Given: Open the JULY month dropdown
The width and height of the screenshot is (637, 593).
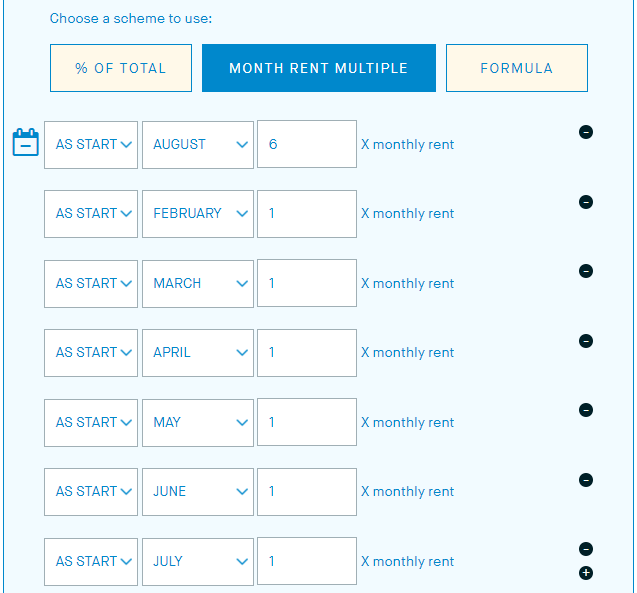Looking at the screenshot, I should click(x=198, y=561).
